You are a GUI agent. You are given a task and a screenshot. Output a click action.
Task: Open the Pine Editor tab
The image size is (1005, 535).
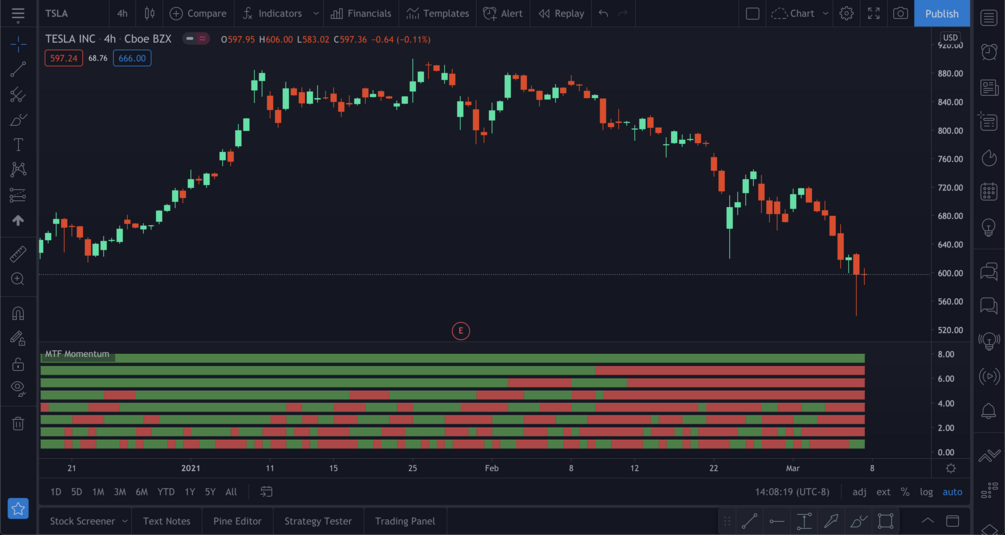(x=237, y=521)
